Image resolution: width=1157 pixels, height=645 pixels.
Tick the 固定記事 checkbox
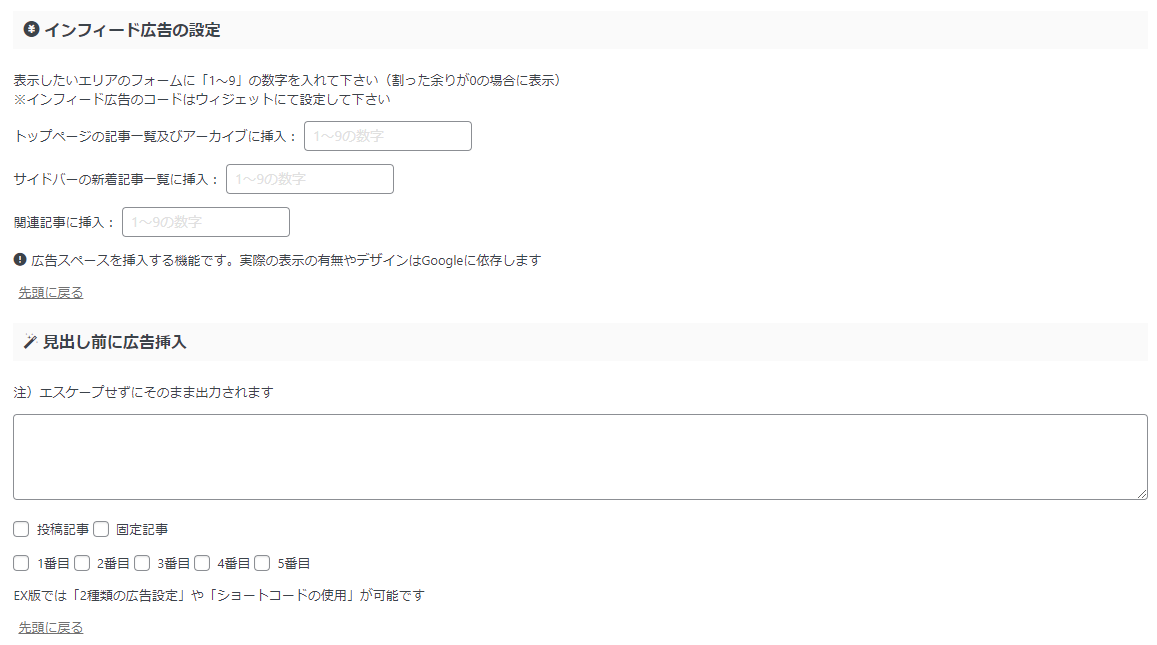tap(101, 529)
